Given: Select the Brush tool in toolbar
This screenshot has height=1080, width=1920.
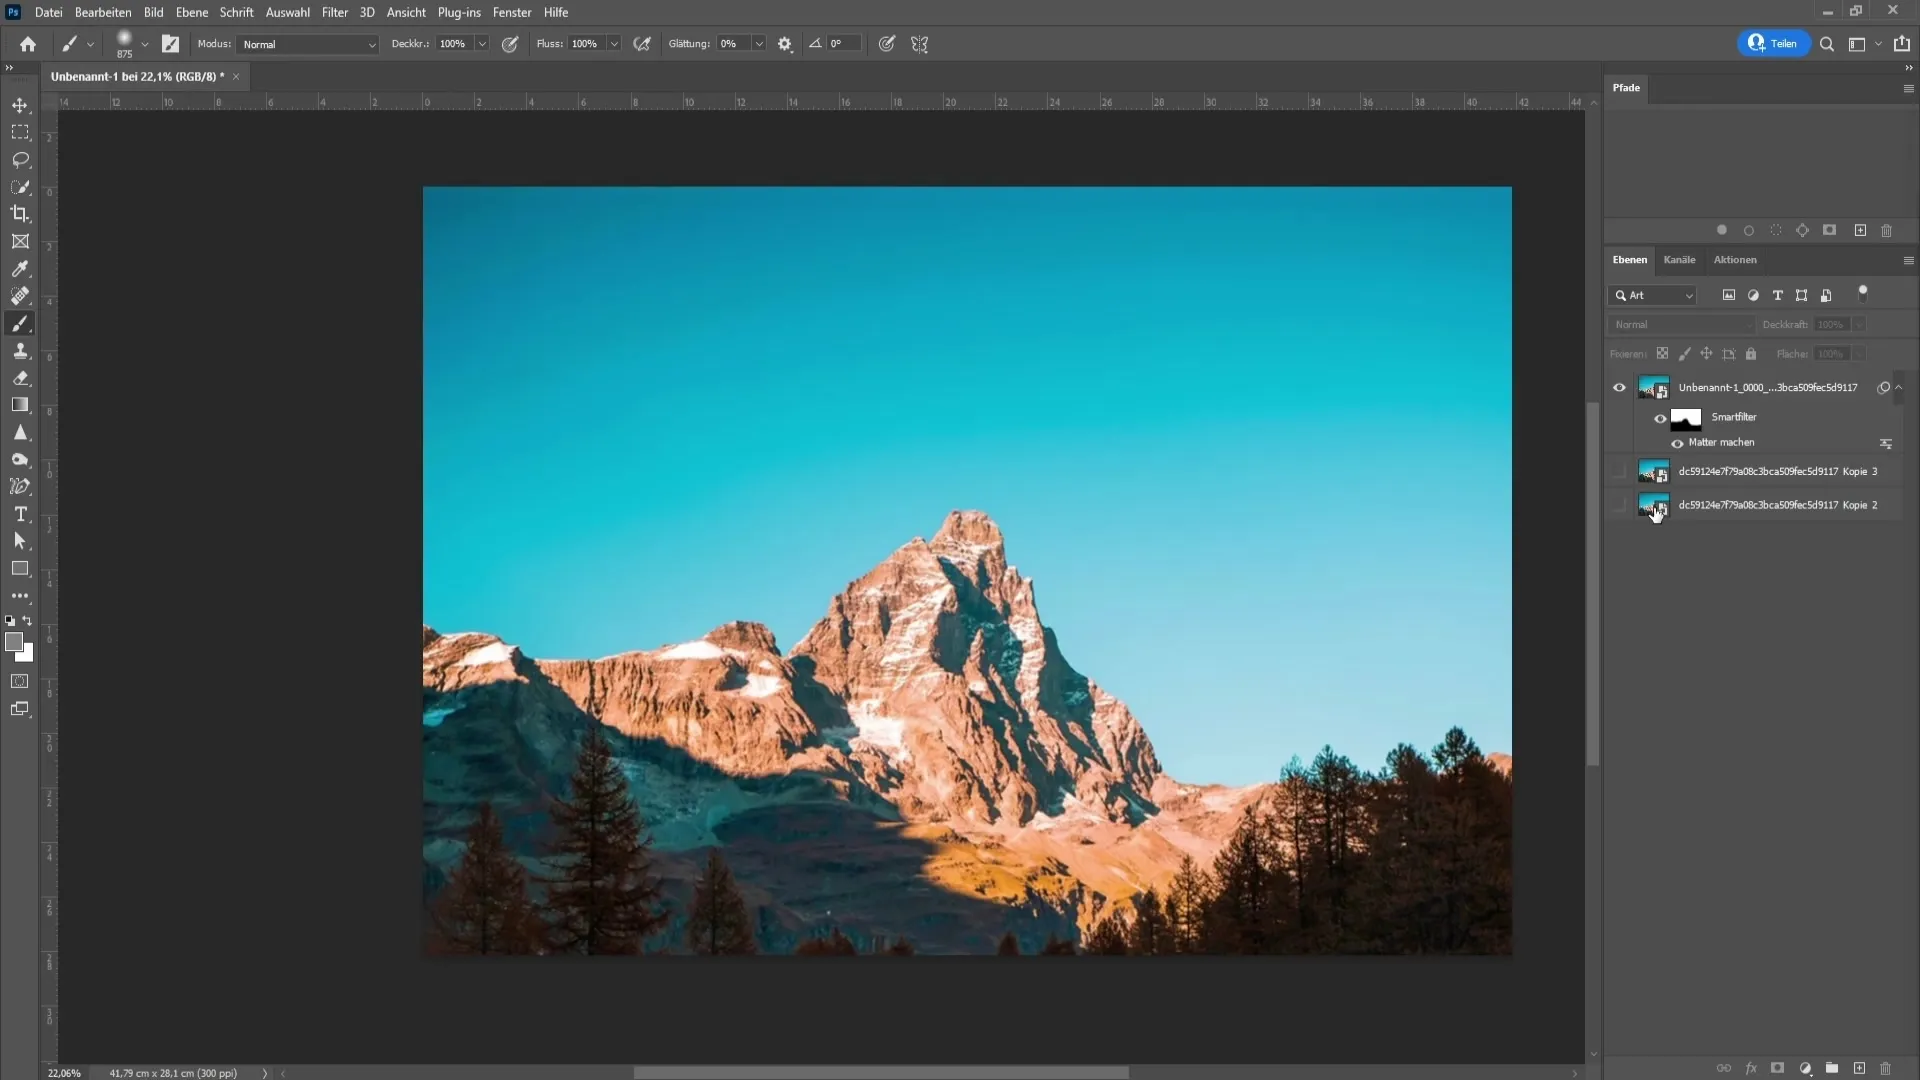Looking at the screenshot, I should pos(20,324).
